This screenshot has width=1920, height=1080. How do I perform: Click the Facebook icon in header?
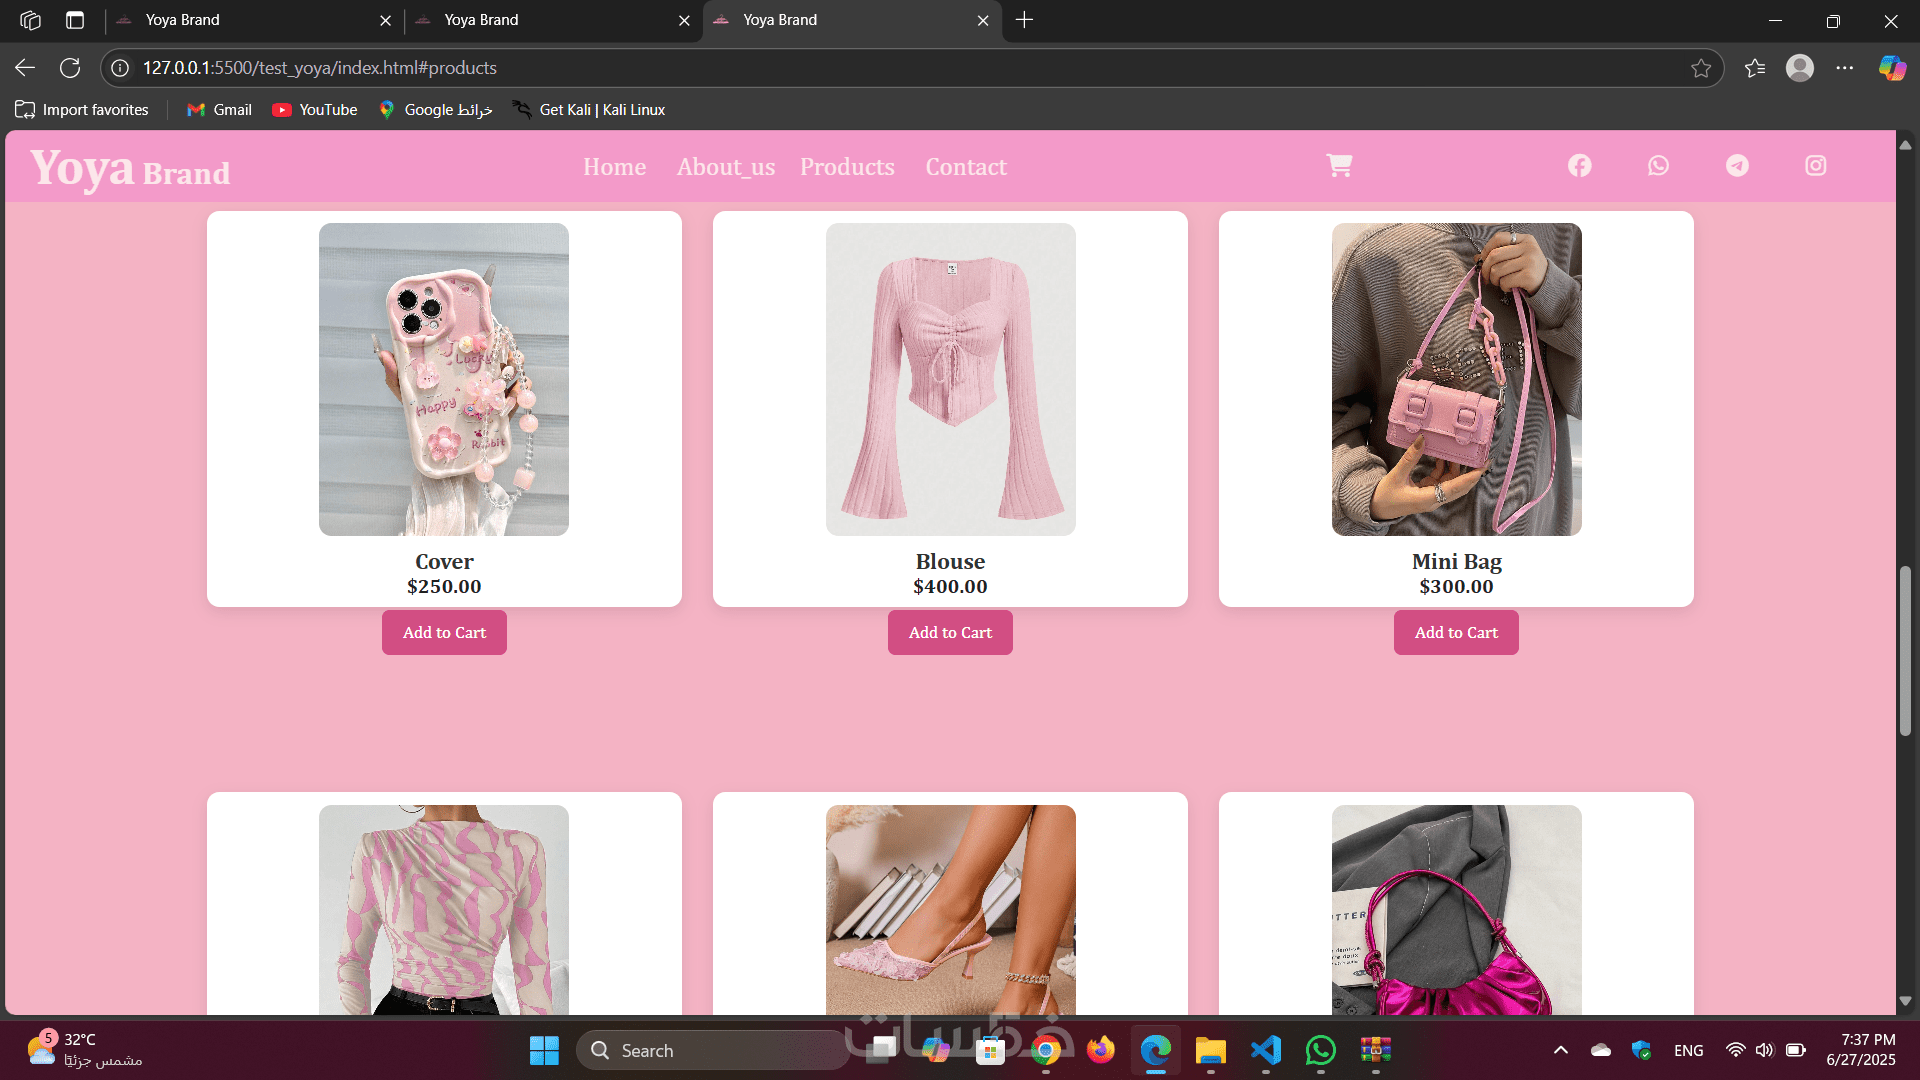click(x=1579, y=166)
